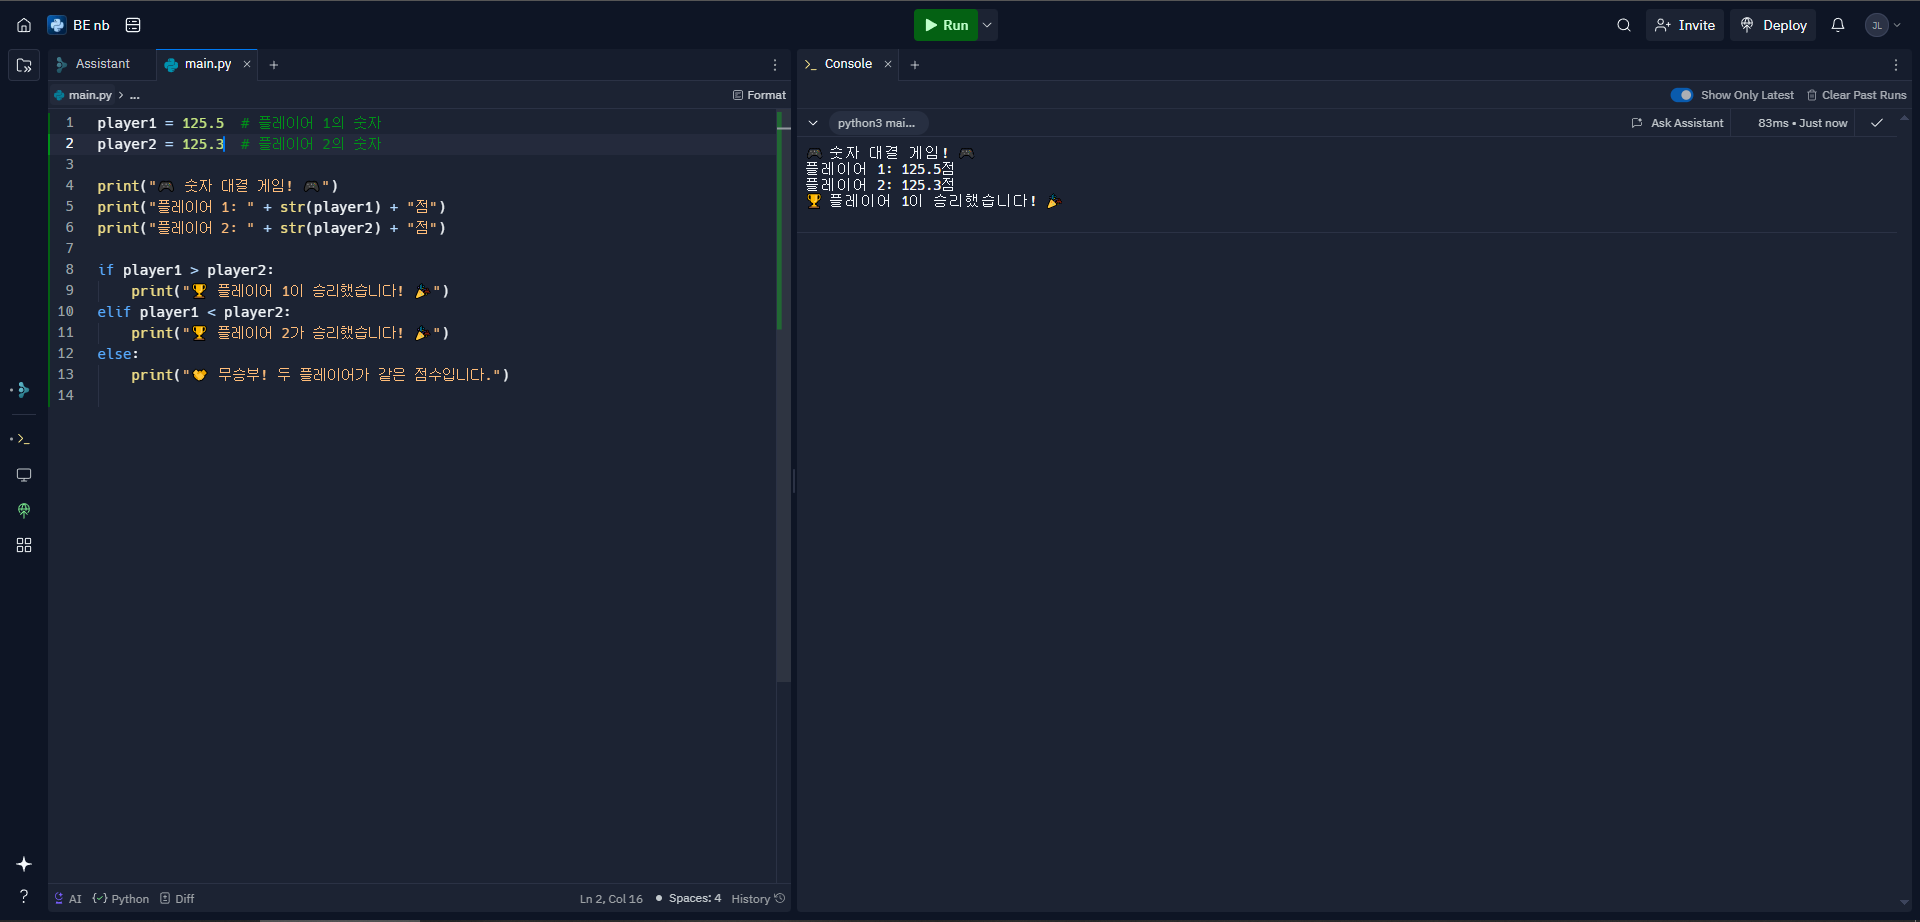The image size is (1920, 922).
Task: Open the Shell icon in the left sidebar
Action: [23, 439]
